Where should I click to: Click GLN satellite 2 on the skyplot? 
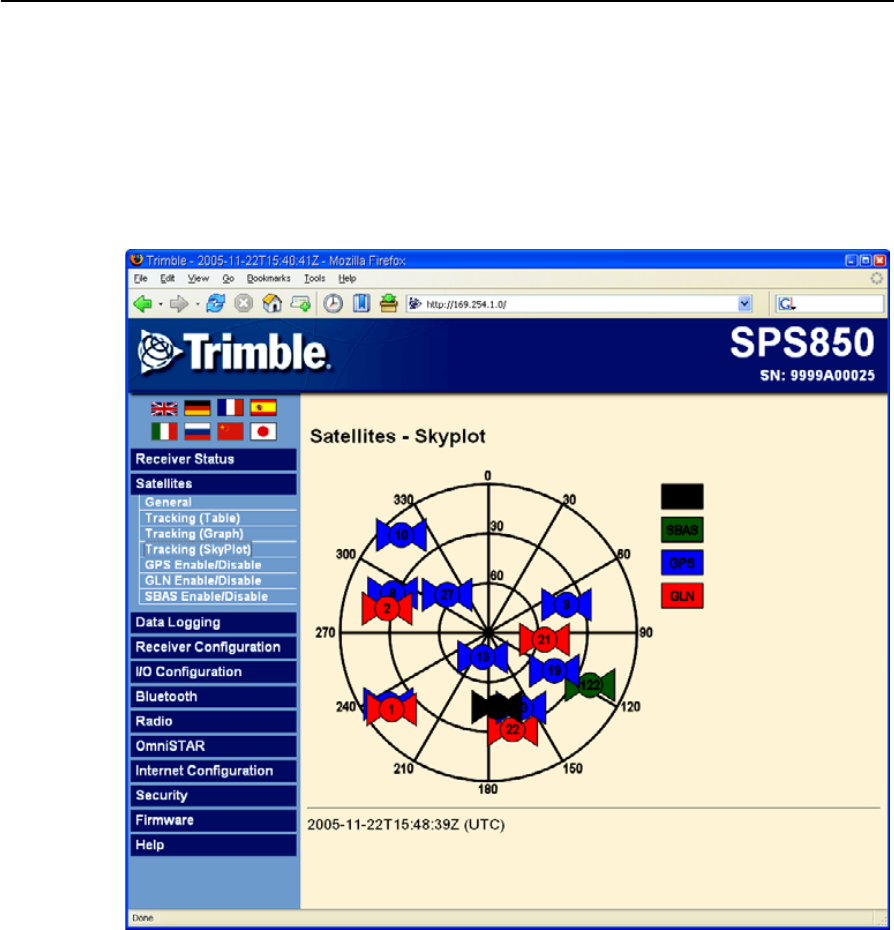pos(387,608)
